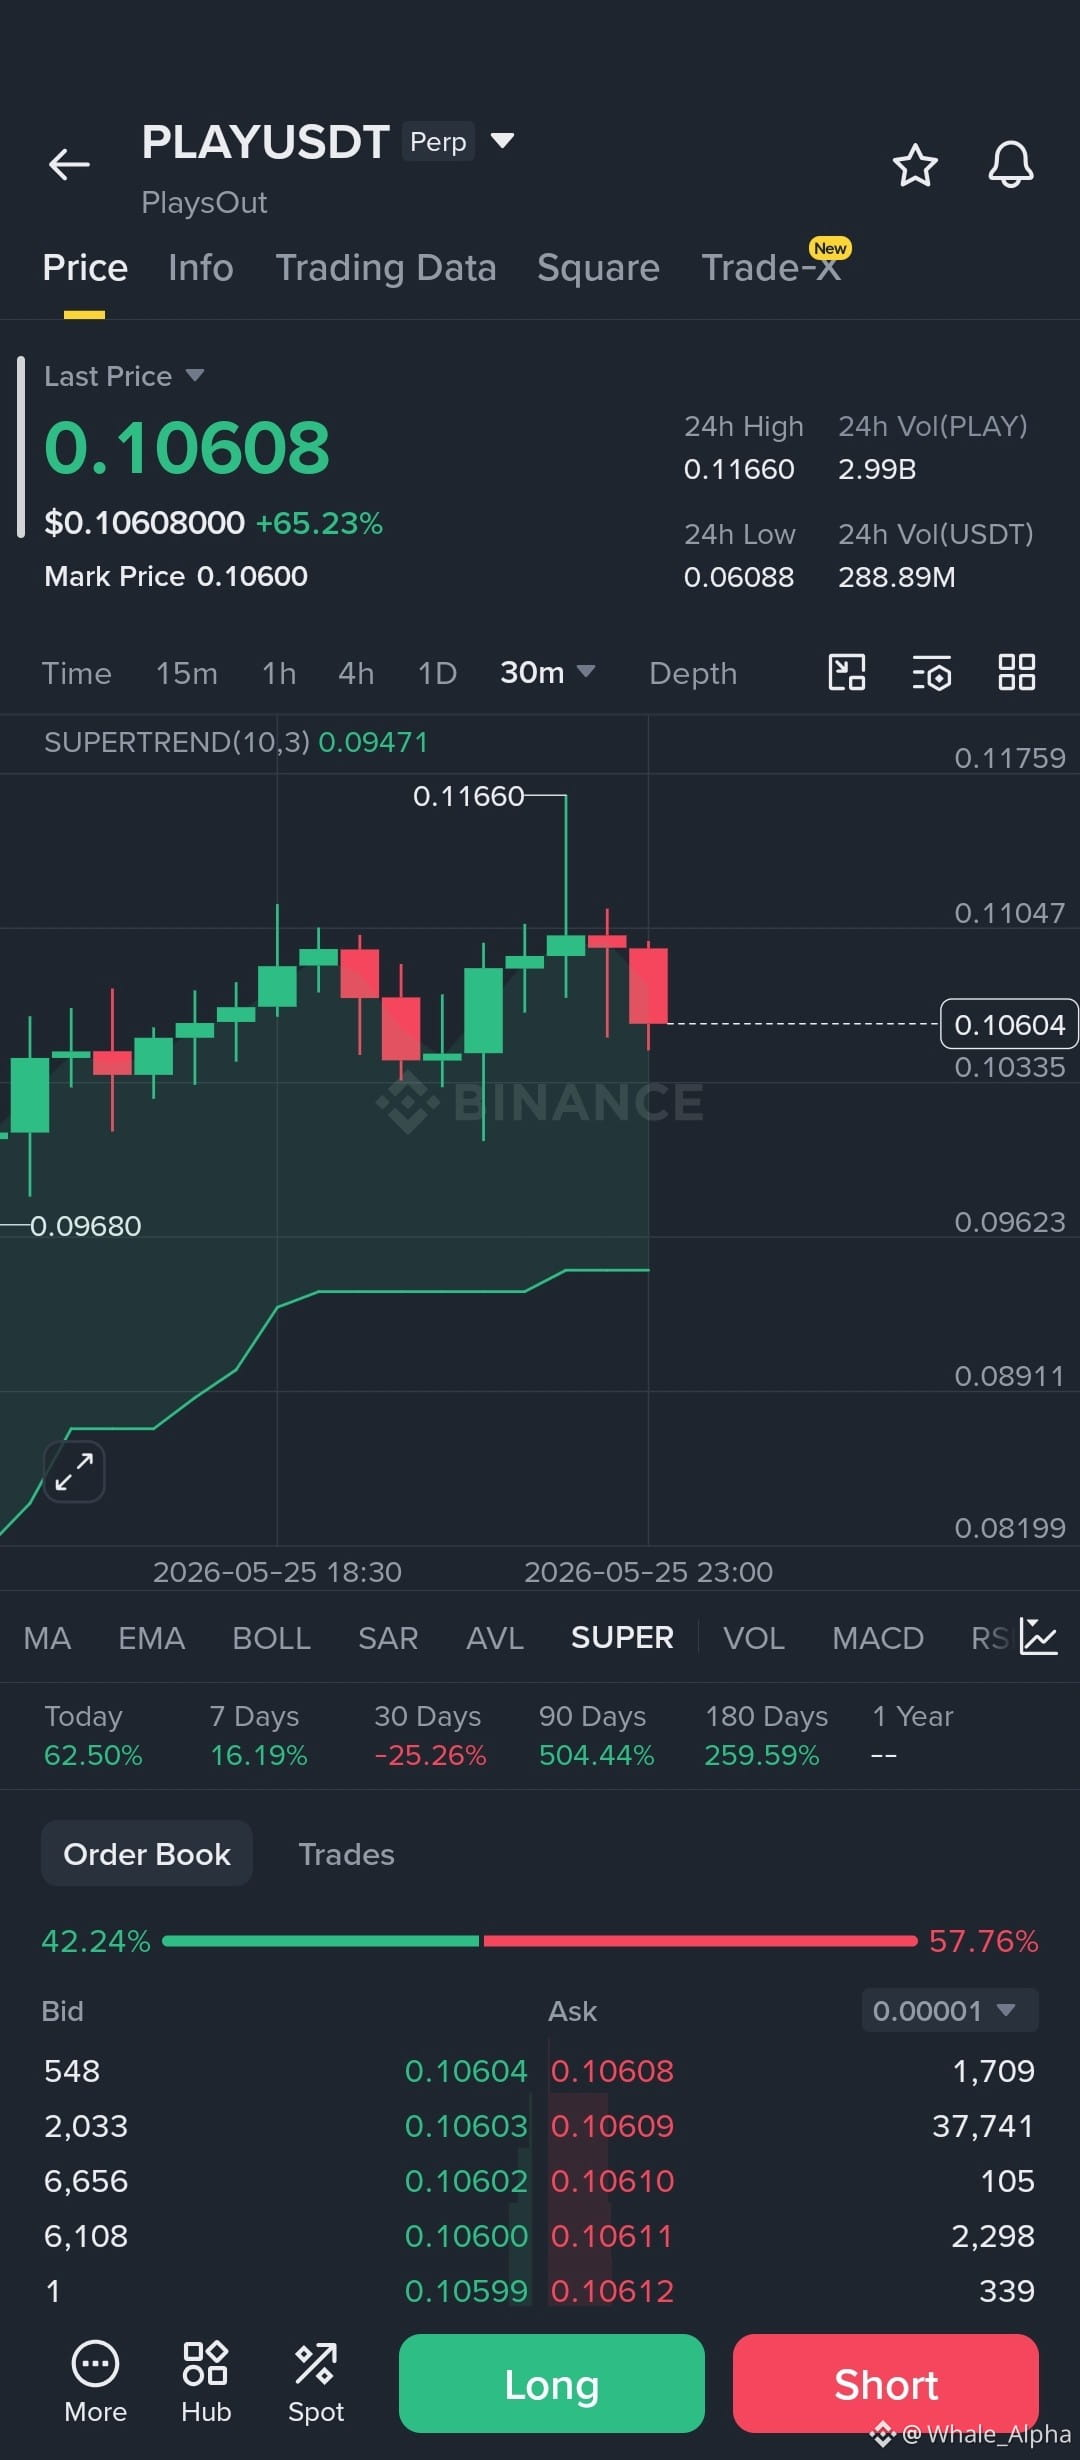Image resolution: width=1080 pixels, height=2460 pixels.
Task: Tap the 90 Days 504.44% performance
Action: (596, 1735)
